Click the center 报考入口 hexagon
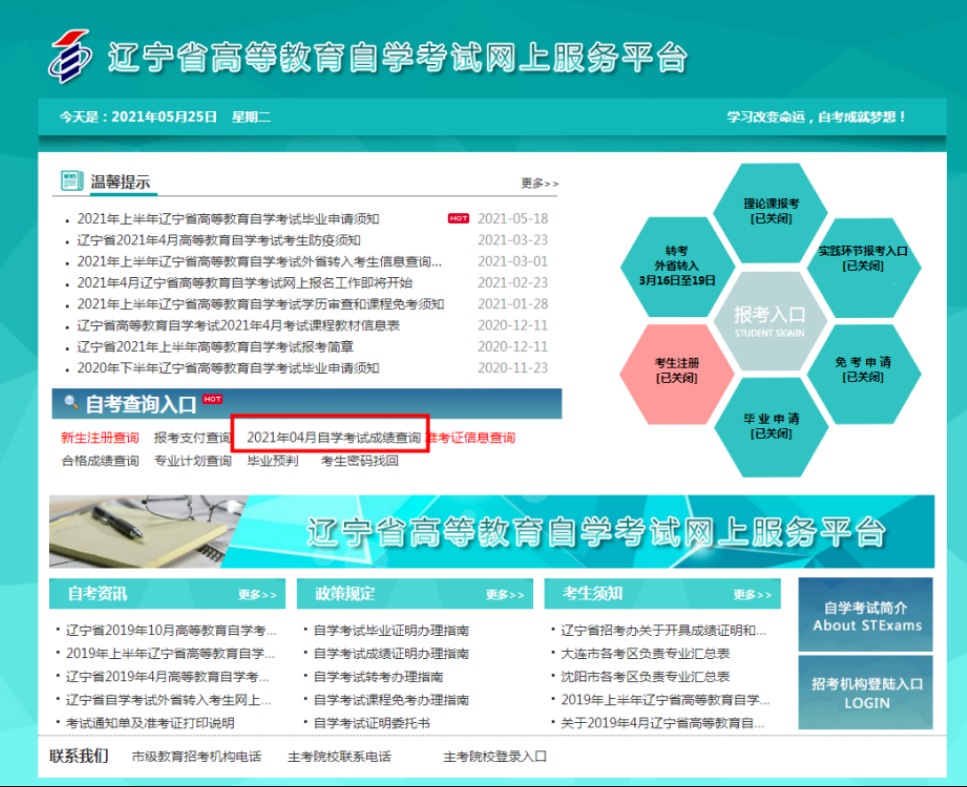This screenshot has width=967, height=787. coord(769,321)
